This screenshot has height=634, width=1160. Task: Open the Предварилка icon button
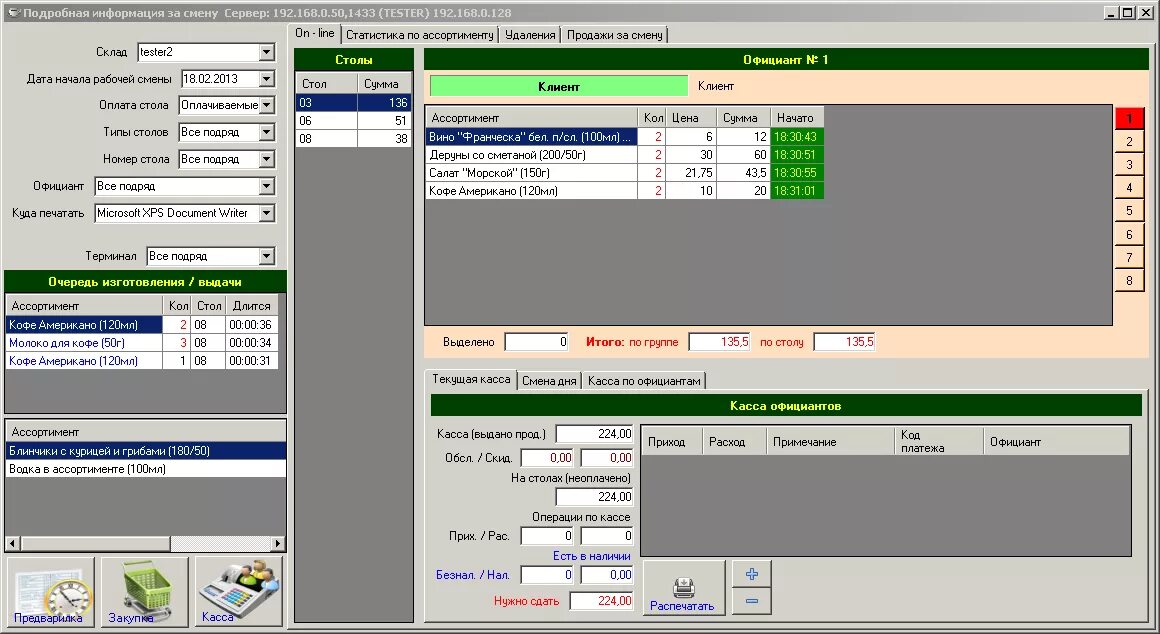tap(50, 592)
